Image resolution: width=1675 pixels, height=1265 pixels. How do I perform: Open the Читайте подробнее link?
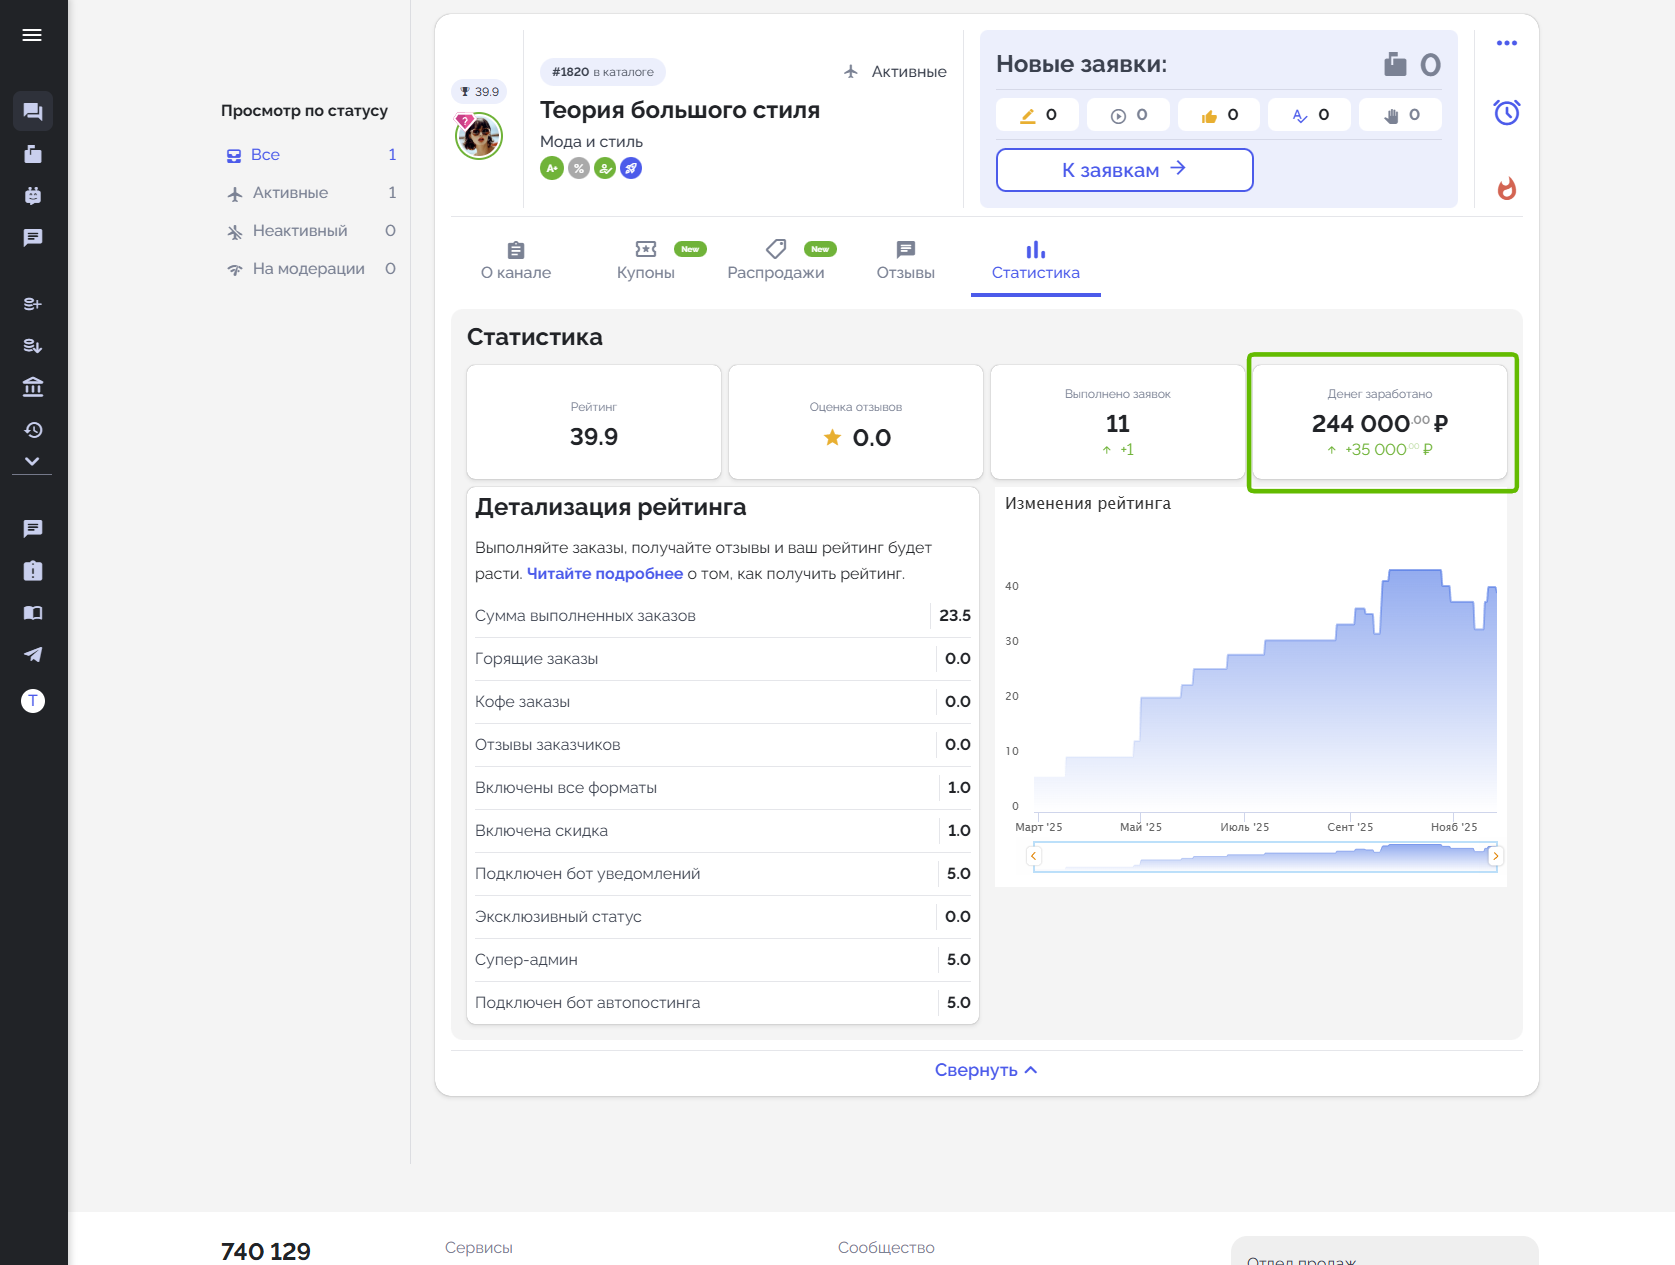tap(605, 574)
